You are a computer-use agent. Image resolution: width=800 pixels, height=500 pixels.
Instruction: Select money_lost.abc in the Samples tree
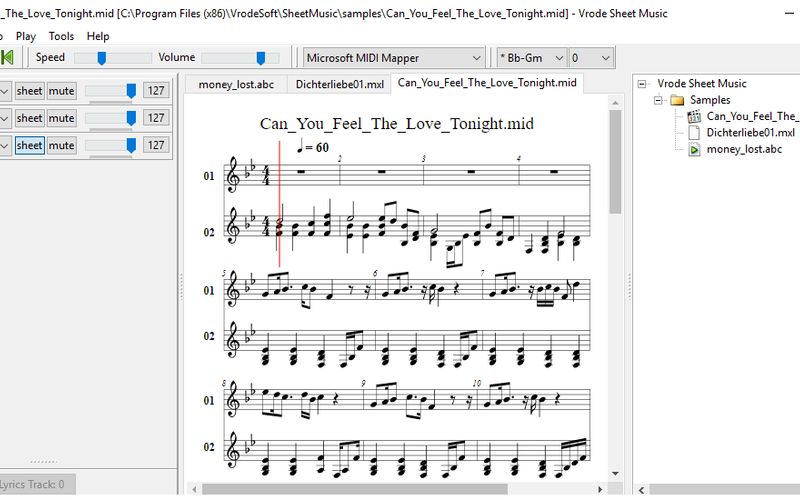point(744,149)
